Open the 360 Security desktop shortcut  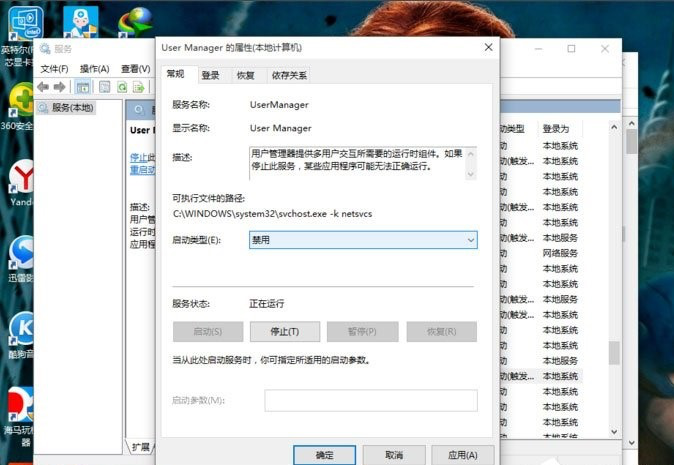click(20, 102)
